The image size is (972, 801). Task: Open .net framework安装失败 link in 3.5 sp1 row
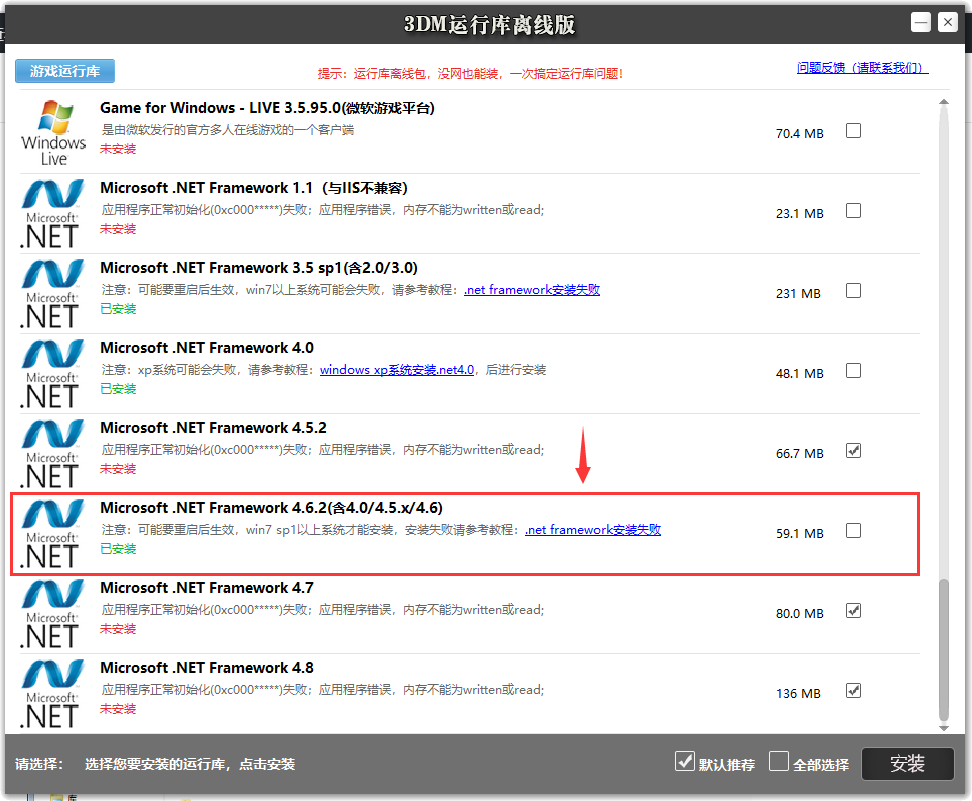point(532,290)
